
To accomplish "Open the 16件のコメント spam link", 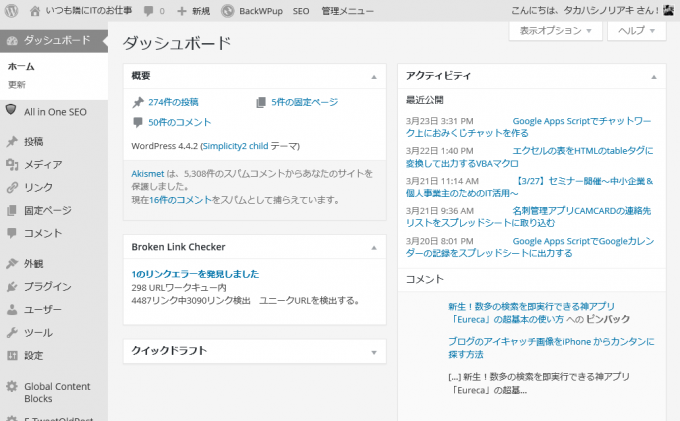I will 180,200.
